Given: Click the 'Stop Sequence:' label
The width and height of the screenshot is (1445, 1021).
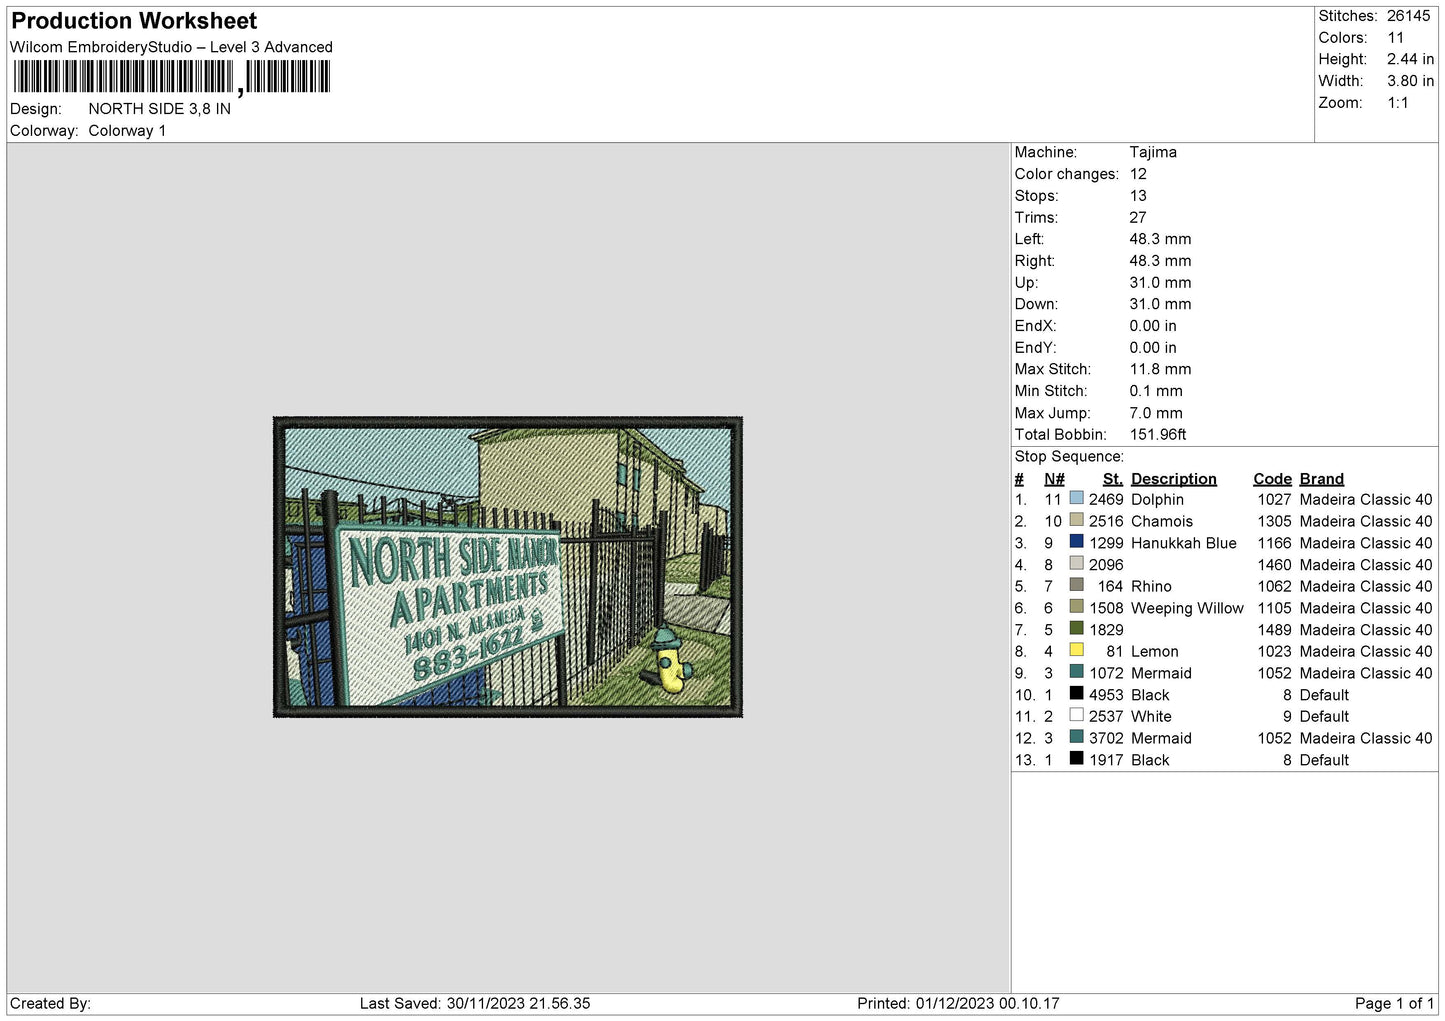Looking at the screenshot, I should click(1069, 457).
